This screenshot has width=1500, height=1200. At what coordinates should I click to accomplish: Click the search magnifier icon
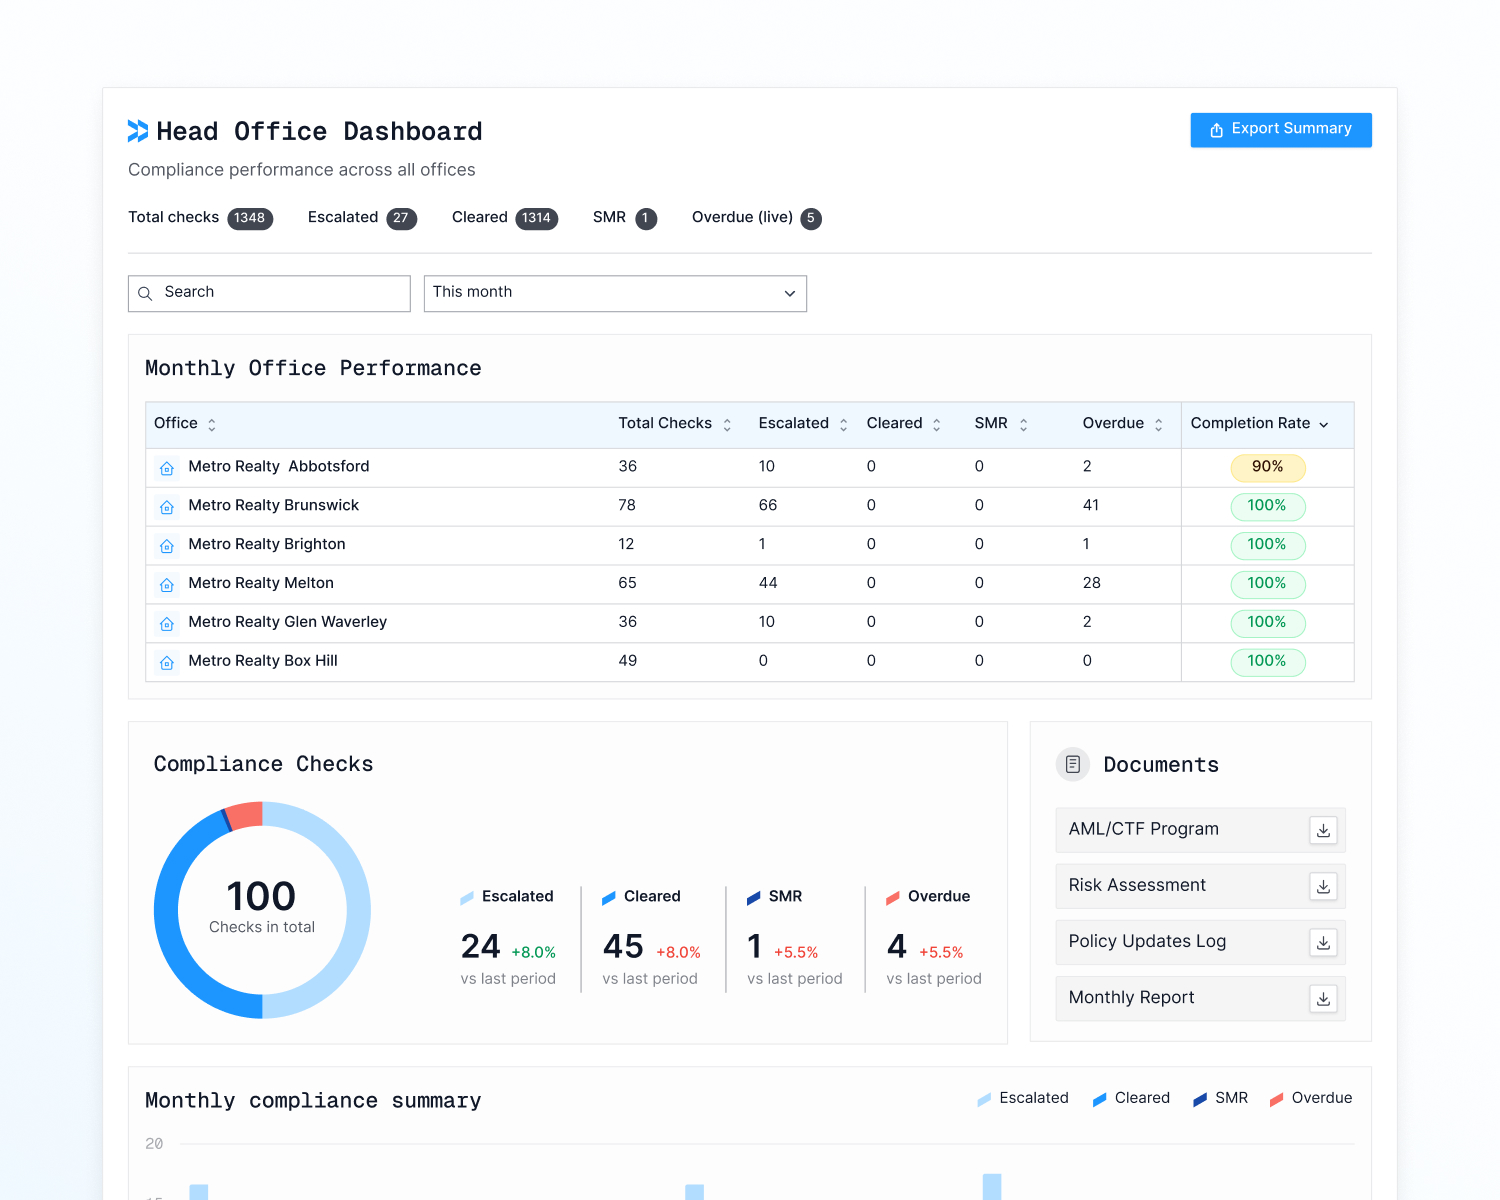click(145, 293)
